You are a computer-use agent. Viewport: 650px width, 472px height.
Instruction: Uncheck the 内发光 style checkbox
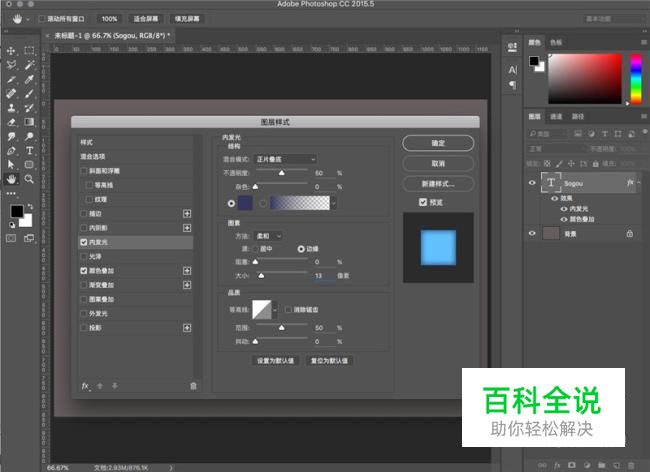tap(84, 242)
